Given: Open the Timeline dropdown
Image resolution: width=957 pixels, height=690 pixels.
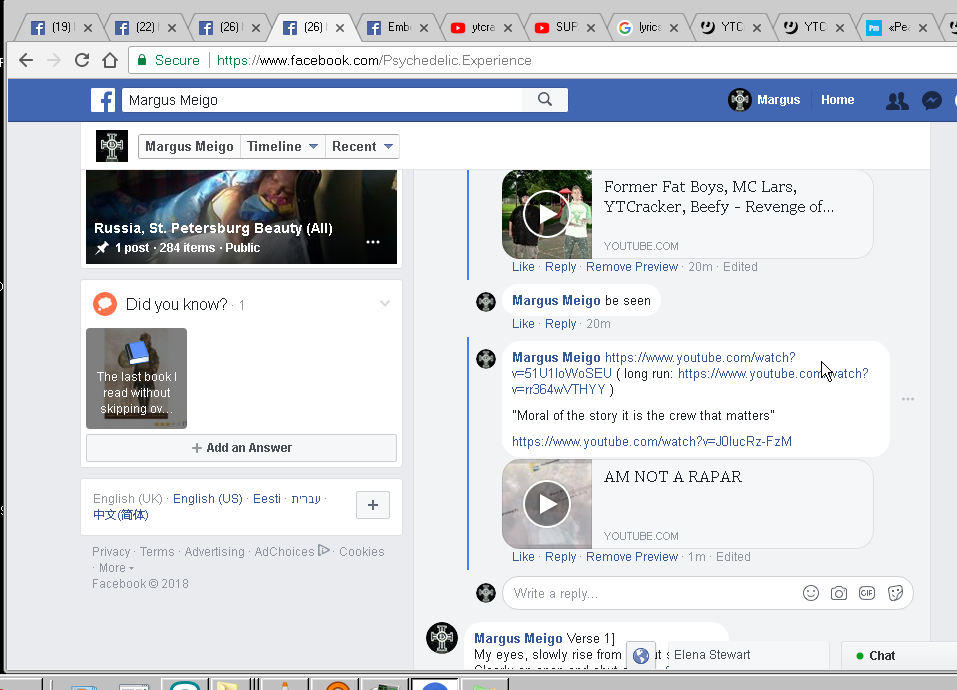Looking at the screenshot, I should coord(283,146).
